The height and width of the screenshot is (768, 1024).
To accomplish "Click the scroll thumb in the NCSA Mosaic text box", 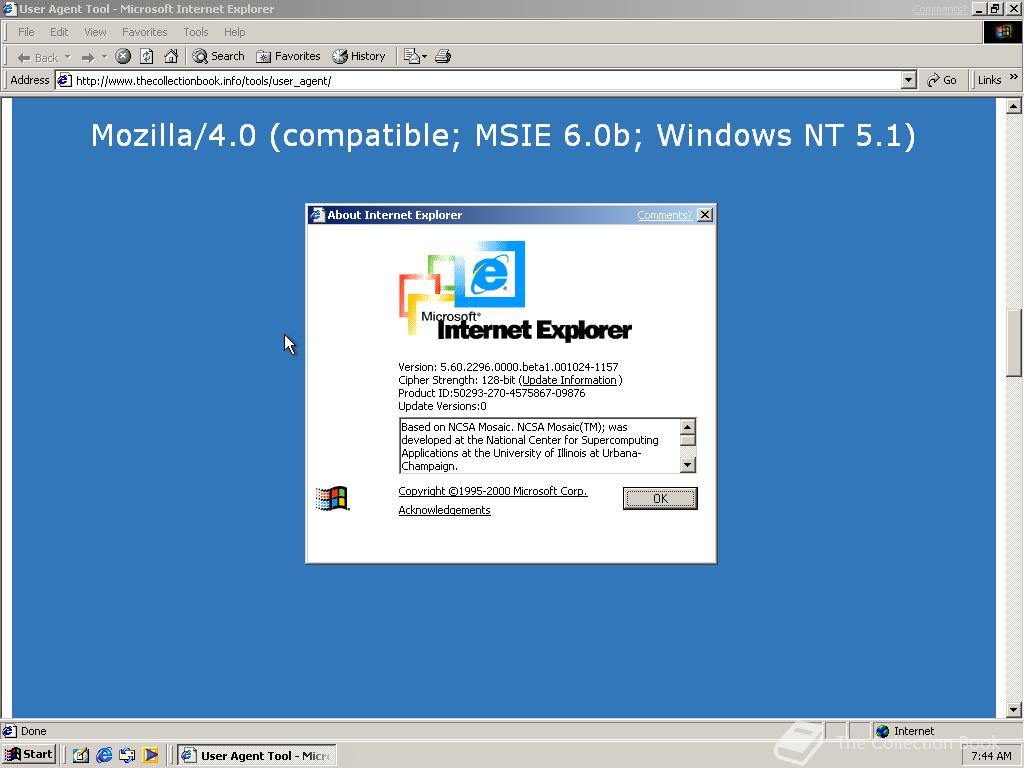I will pos(688,440).
